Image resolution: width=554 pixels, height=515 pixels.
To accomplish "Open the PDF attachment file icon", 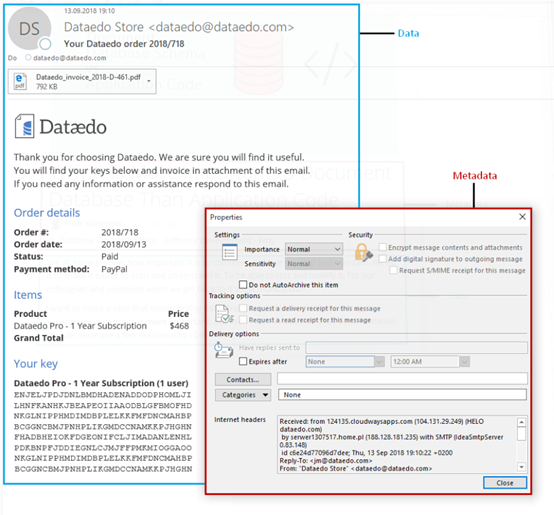I will (x=20, y=81).
